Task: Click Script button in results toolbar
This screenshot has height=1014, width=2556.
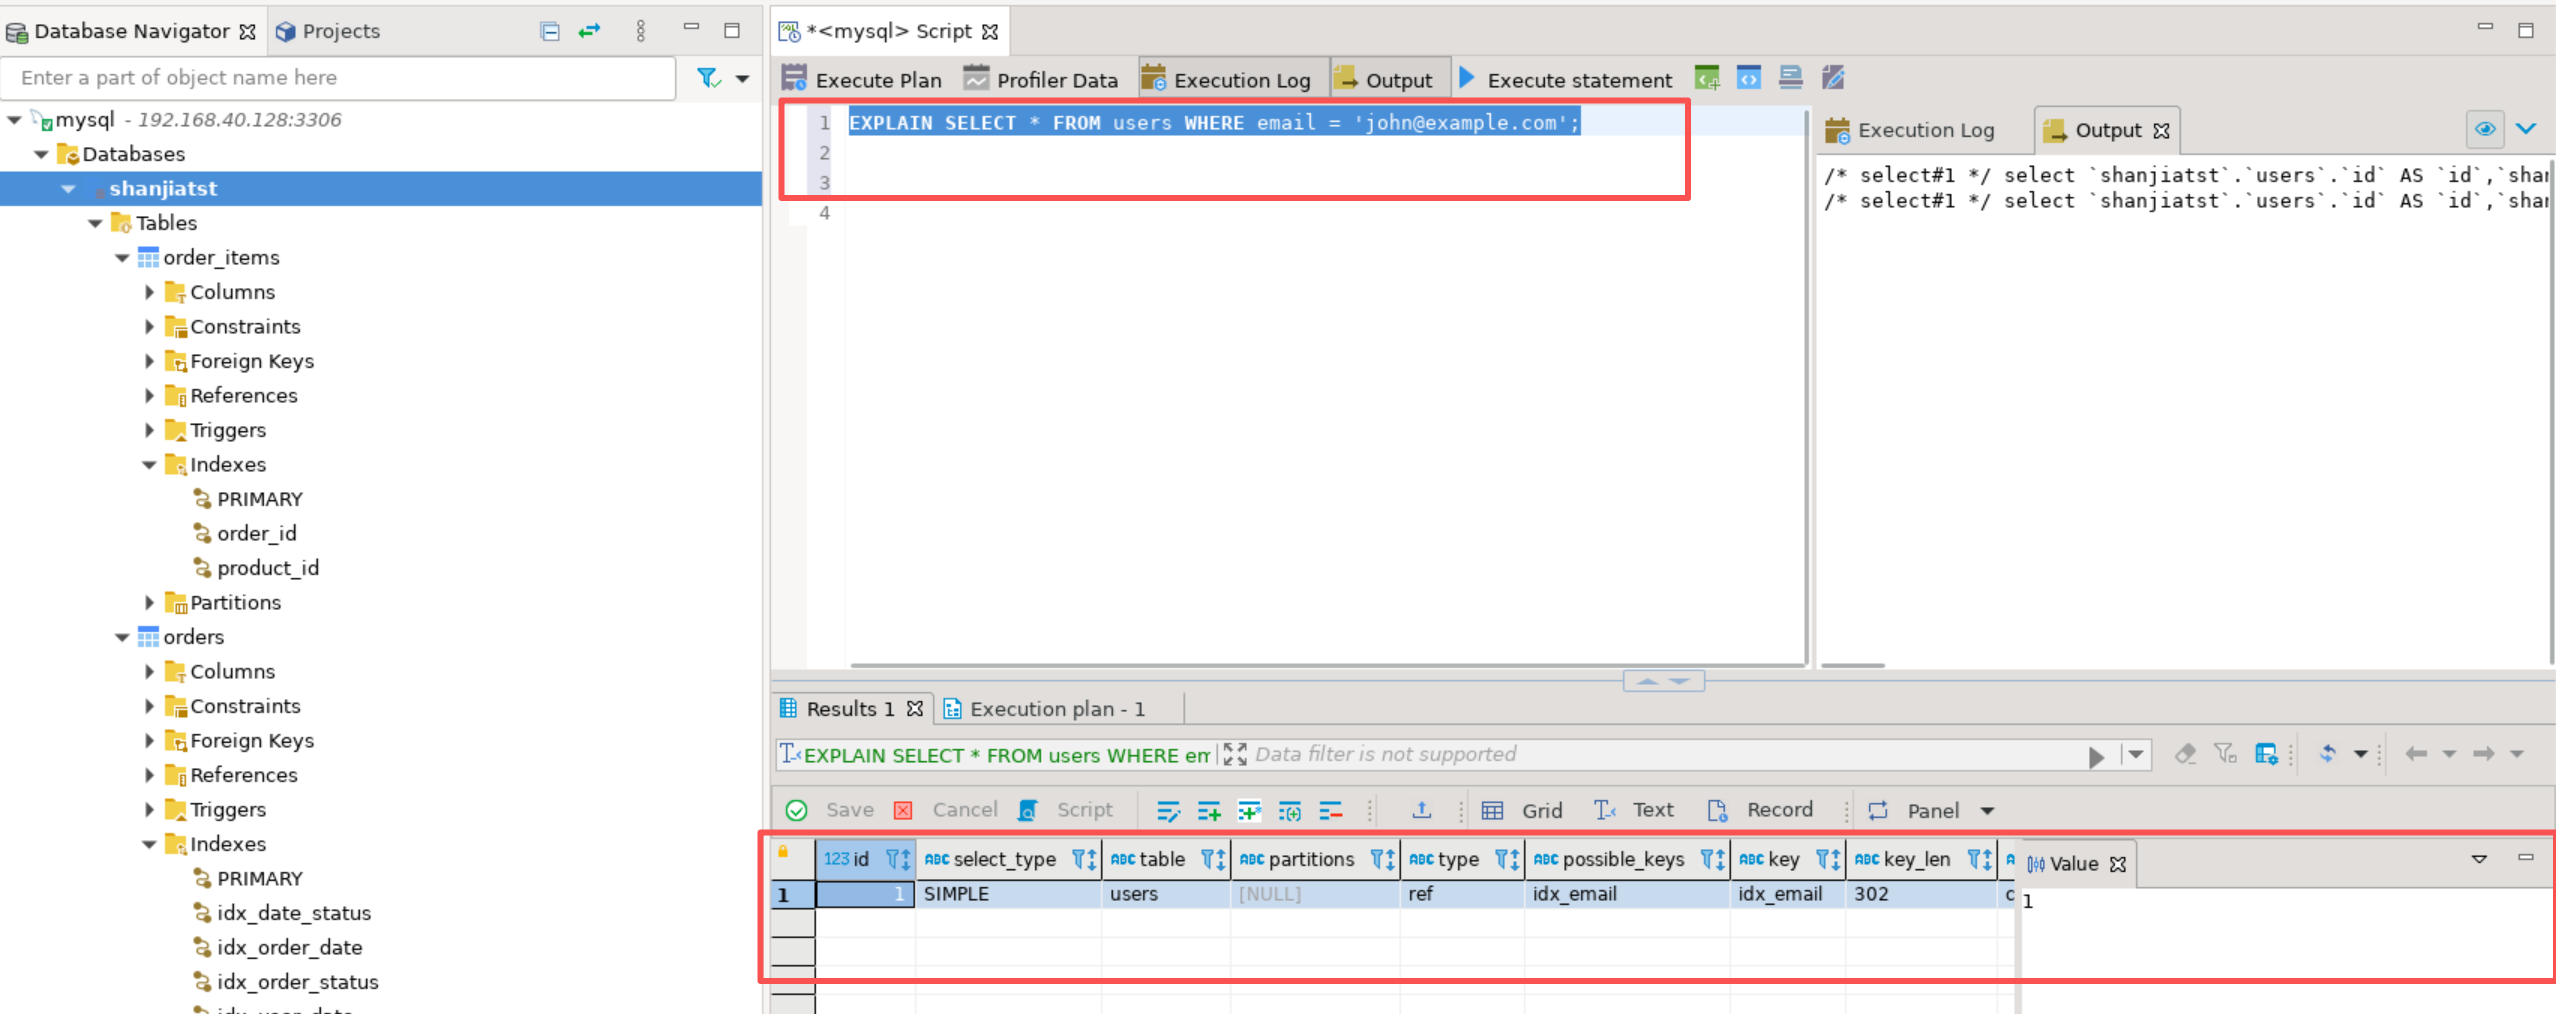Action: pyautogui.click(x=1065, y=810)
